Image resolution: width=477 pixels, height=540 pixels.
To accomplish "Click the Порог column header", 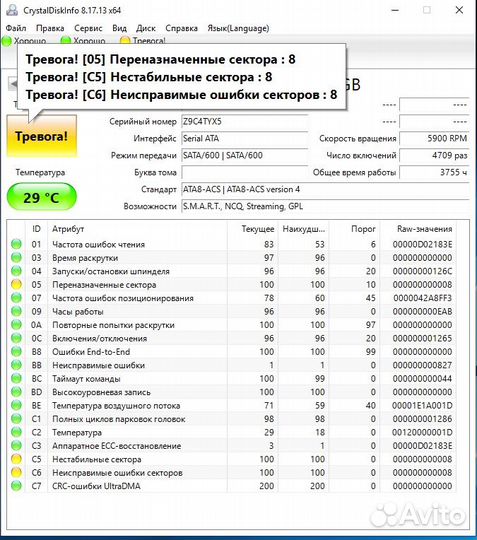I will [x=354, y=229].
